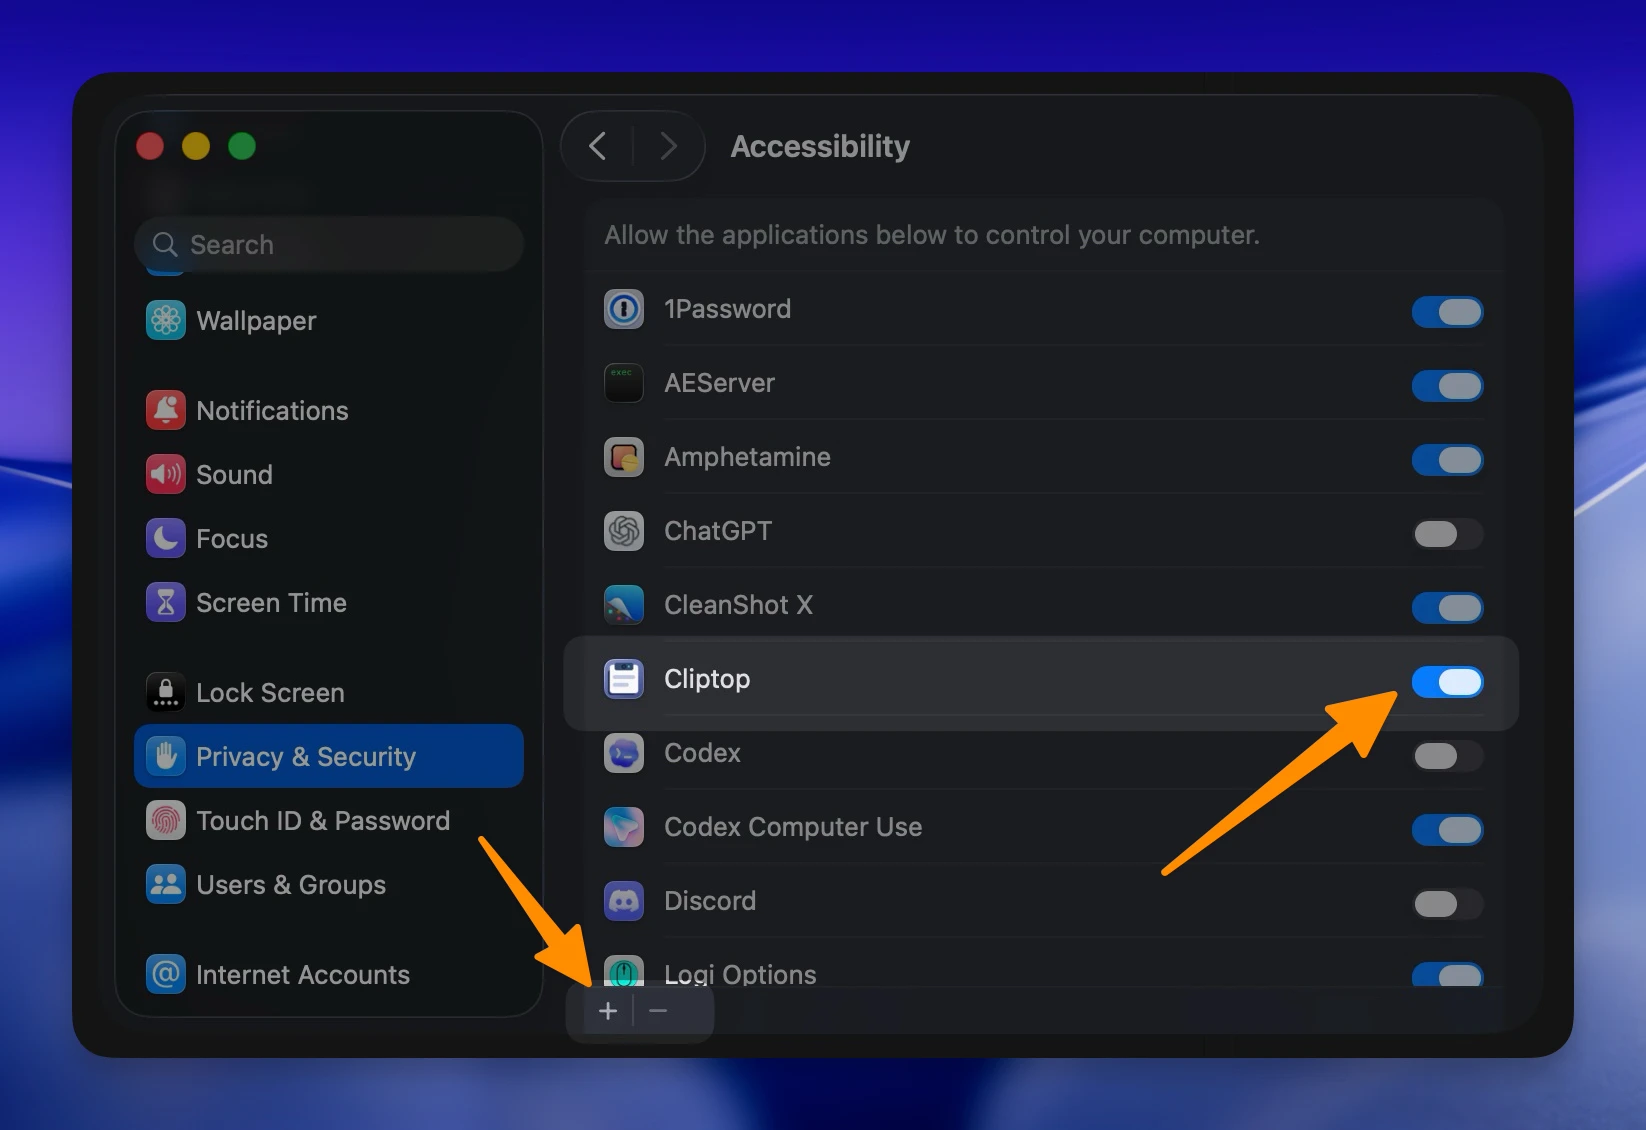Select Privacy & Security item
Screen dimensions: 1646x1130
coord(329,756)
